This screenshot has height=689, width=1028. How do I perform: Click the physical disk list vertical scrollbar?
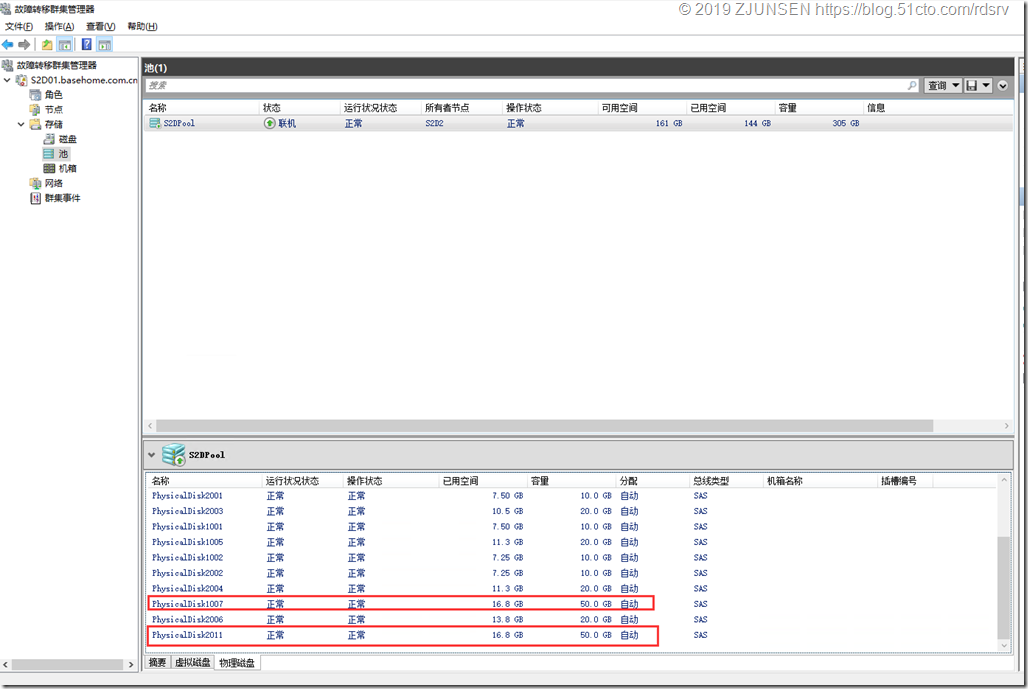[x=1003, y=587]
